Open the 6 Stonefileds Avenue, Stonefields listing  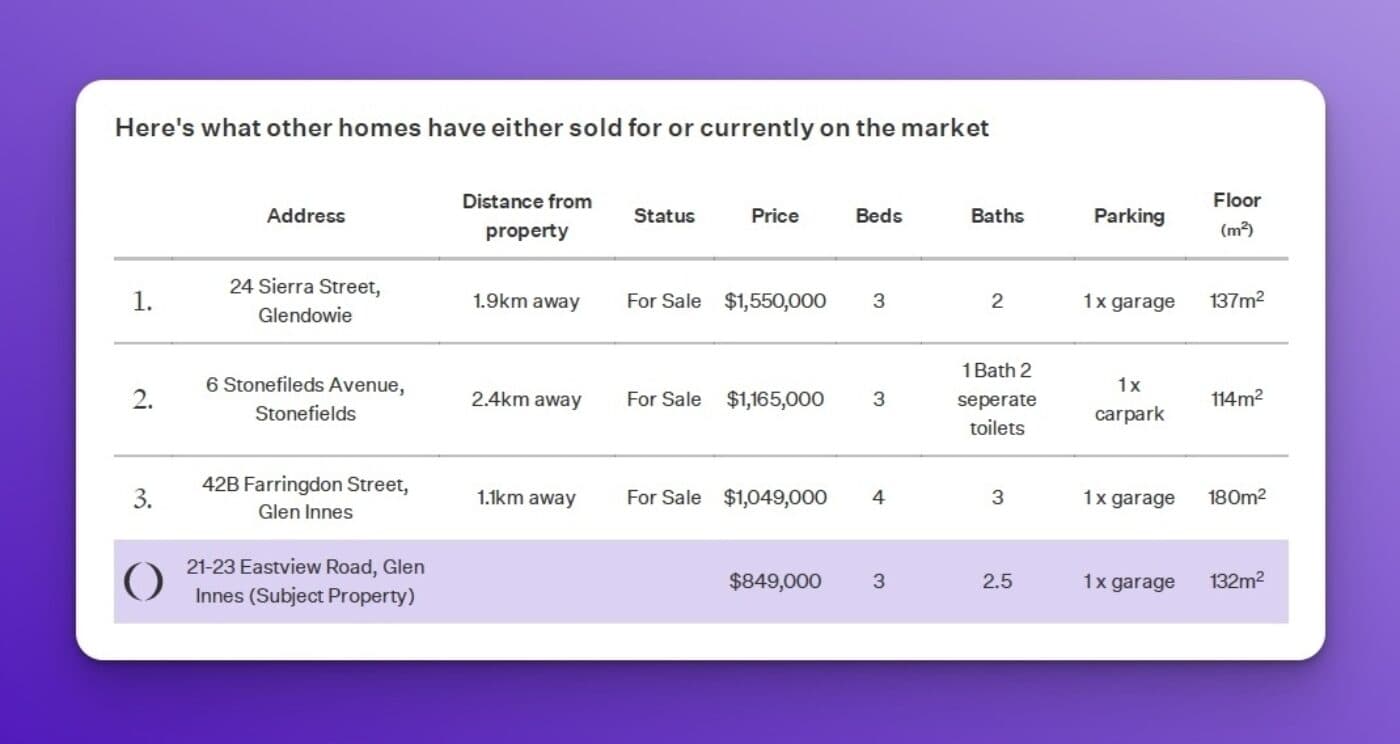304,399
